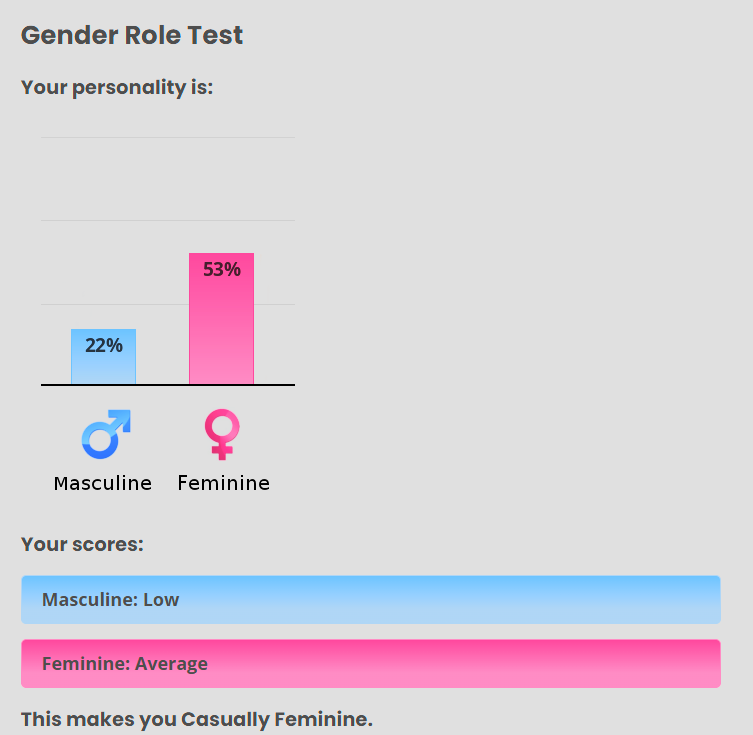Click the 53% value label
This screenshot has height=735, width=753.
221,269
